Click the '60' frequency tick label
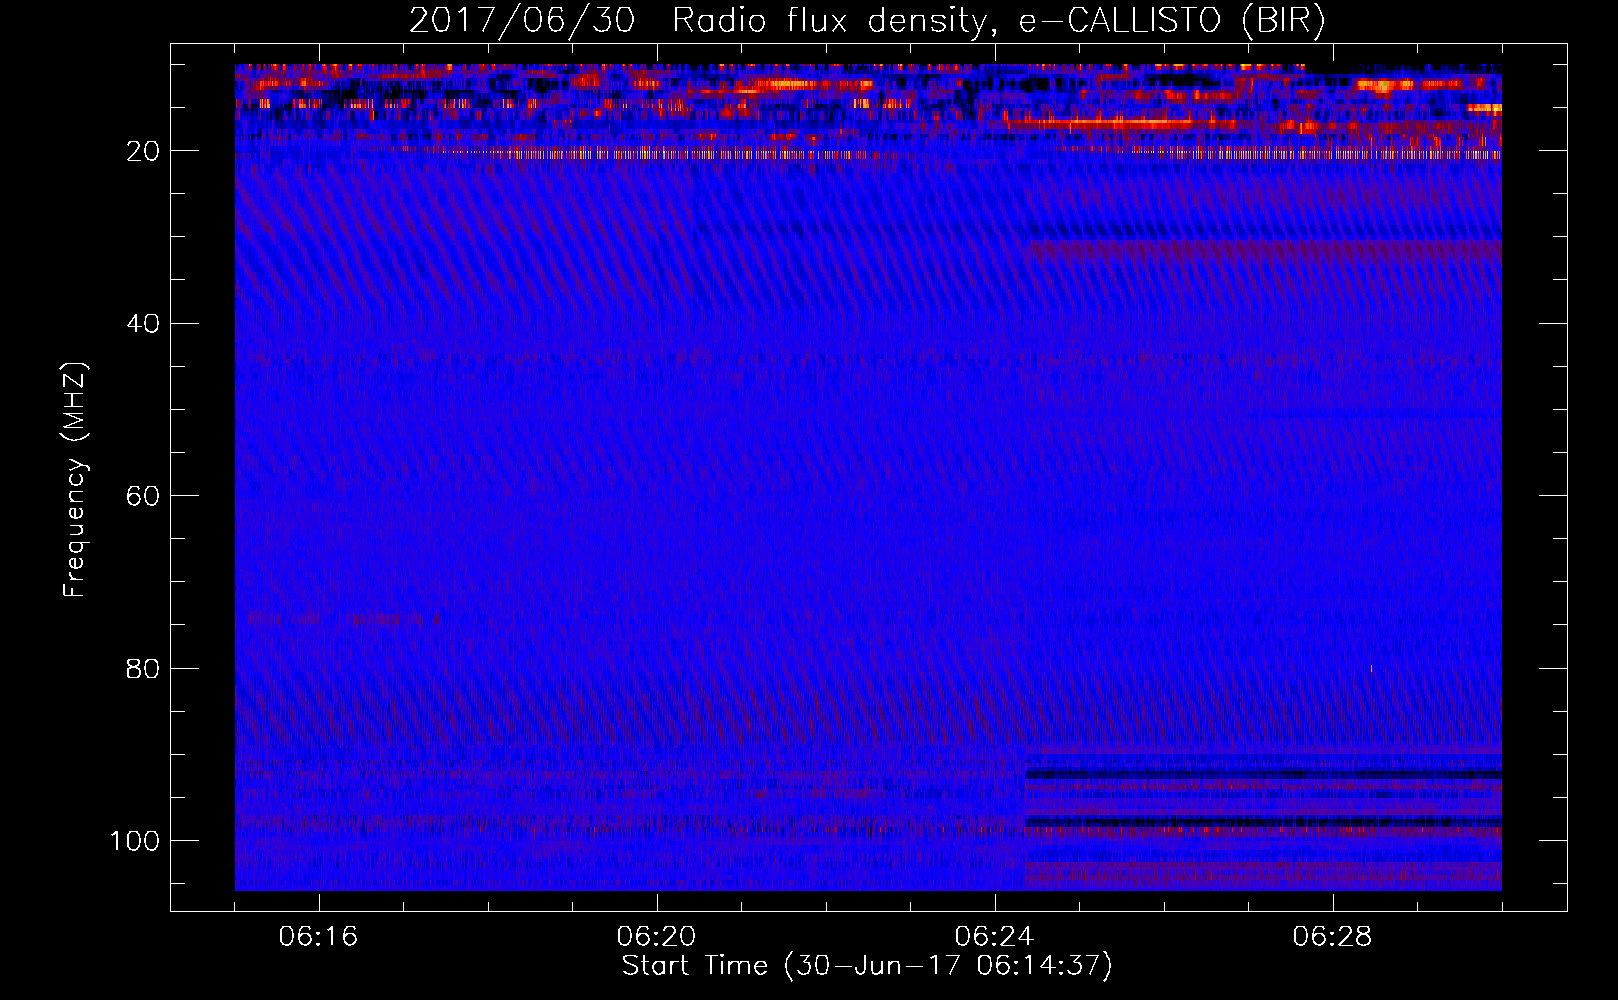Screen dimensions: 1618x1000 (143, 496)
